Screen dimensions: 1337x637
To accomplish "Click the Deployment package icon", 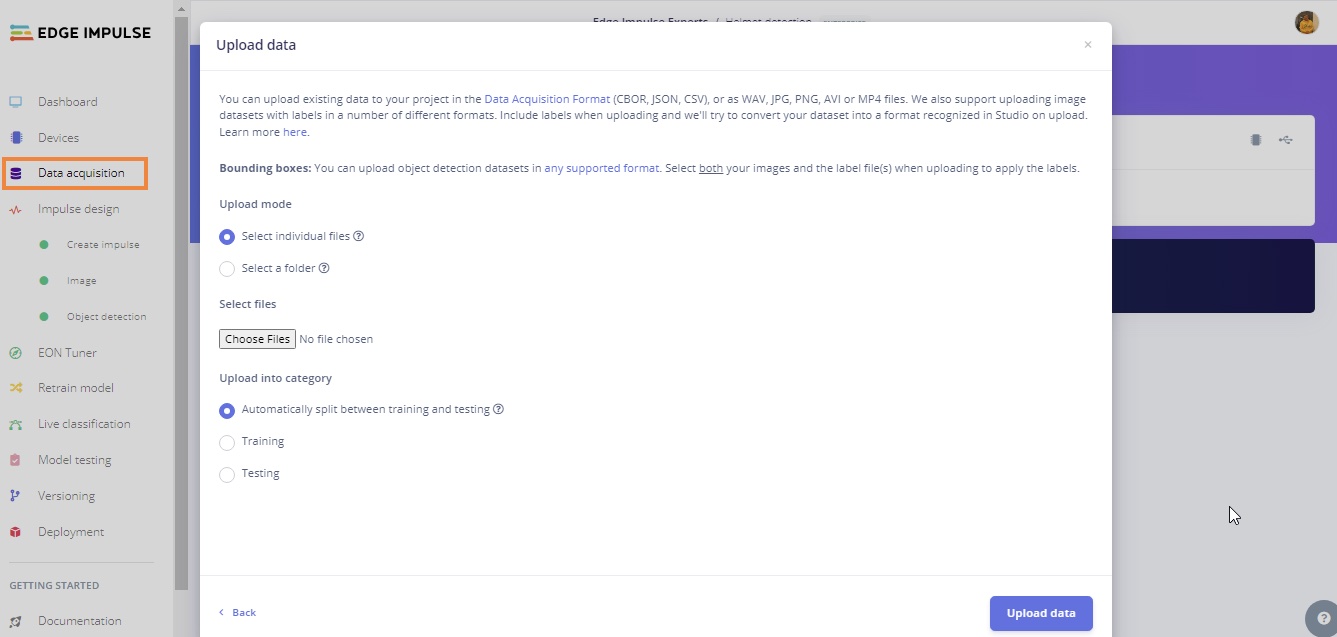I will pos(16,532).
